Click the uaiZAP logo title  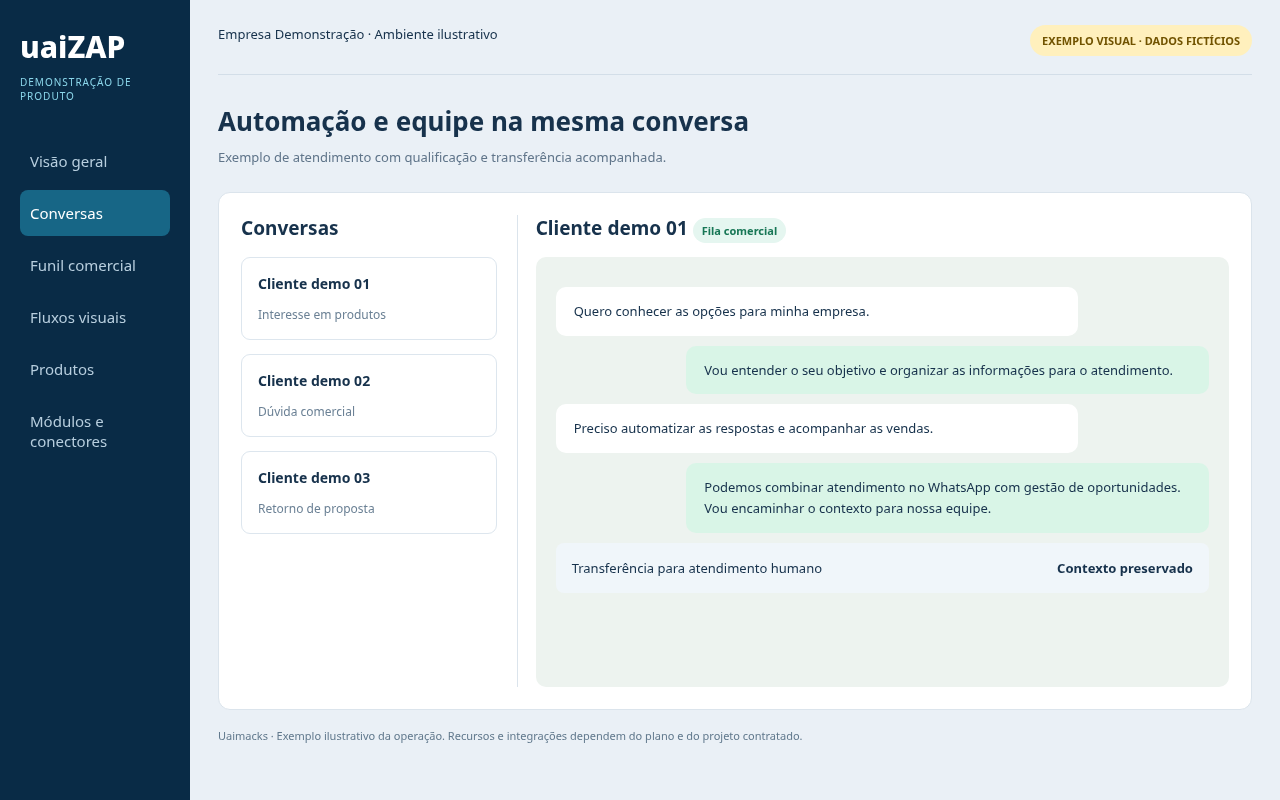coord(73,47)
